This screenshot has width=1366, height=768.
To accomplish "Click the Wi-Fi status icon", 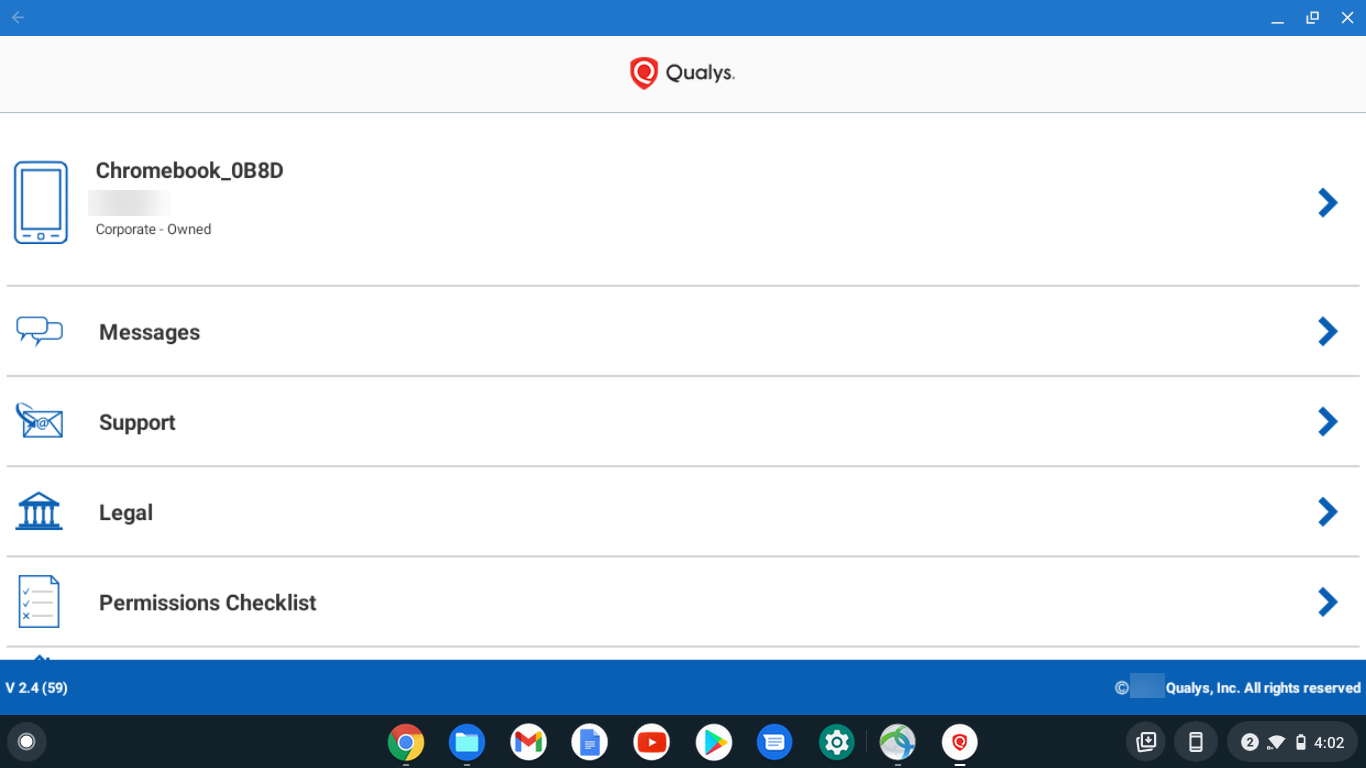I will point(1276,742).
